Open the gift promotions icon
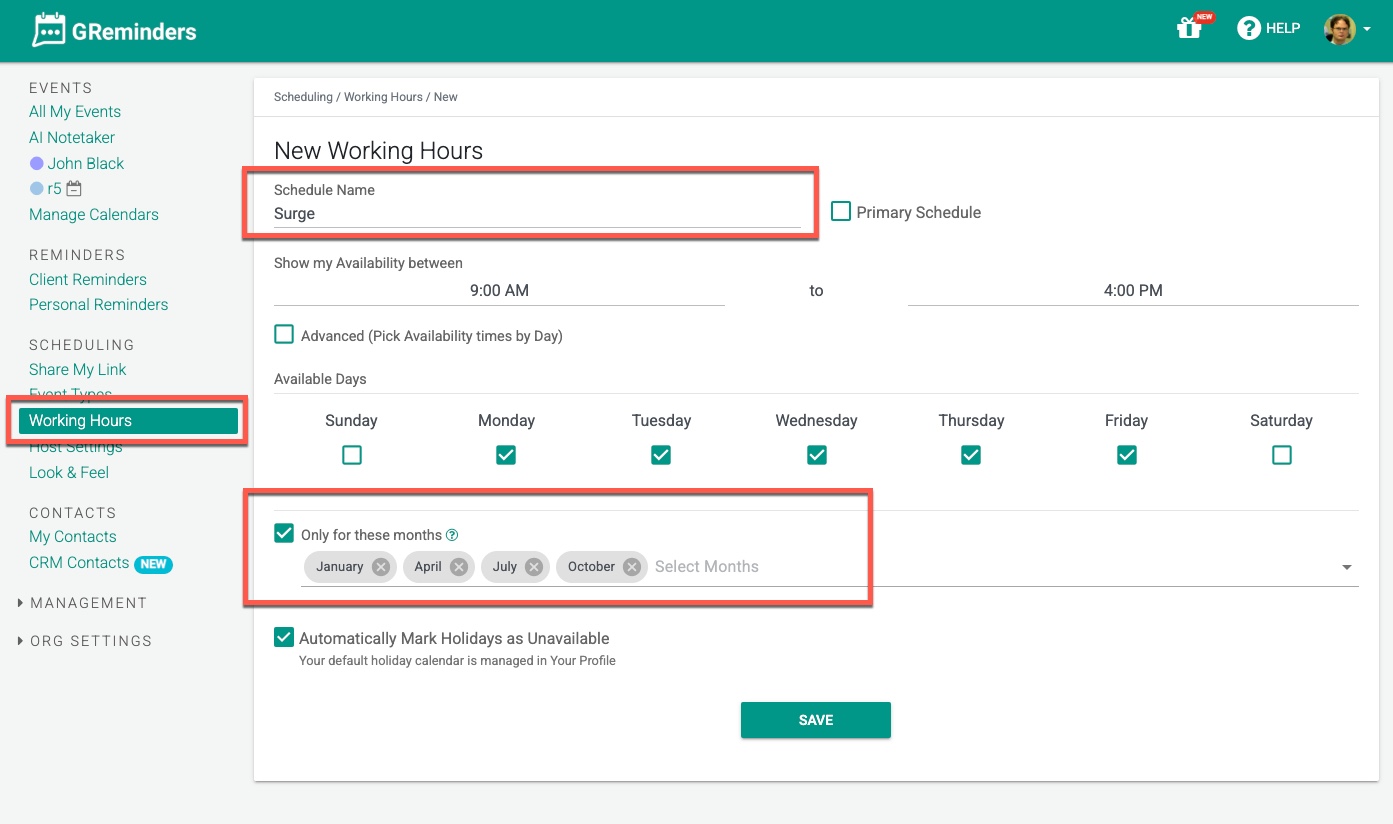Screen dimensions: 1393x824 [x=1188, y=30]
